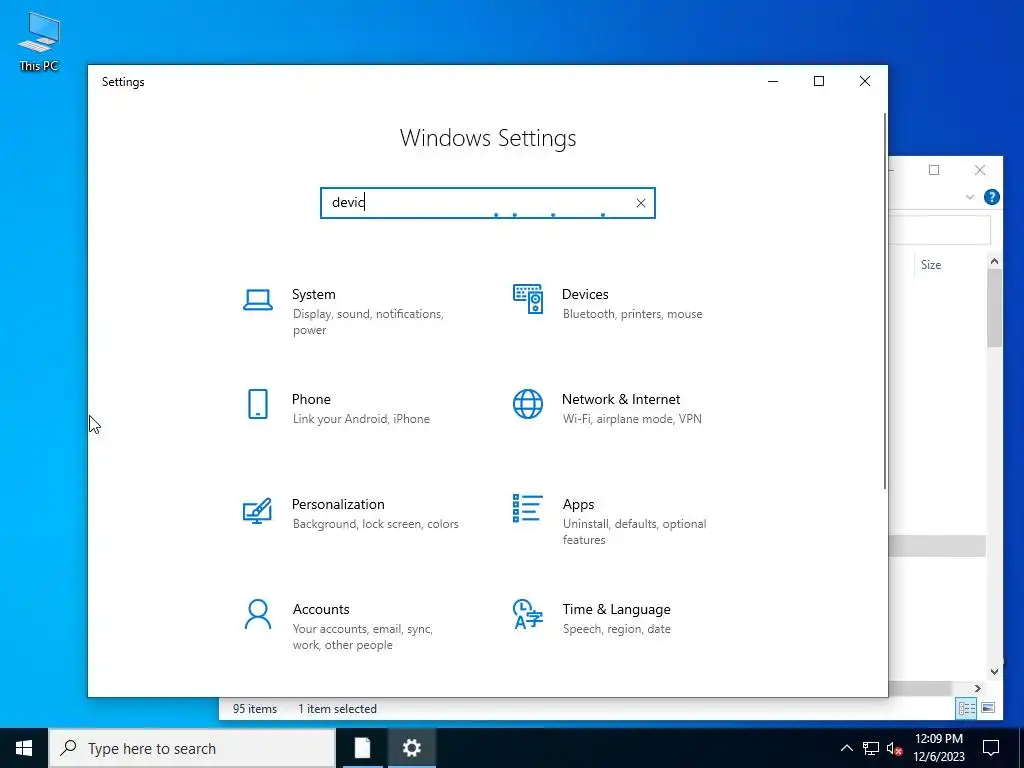Click the Apps category title
1024x768 pixels.
(x=579, y=504)
